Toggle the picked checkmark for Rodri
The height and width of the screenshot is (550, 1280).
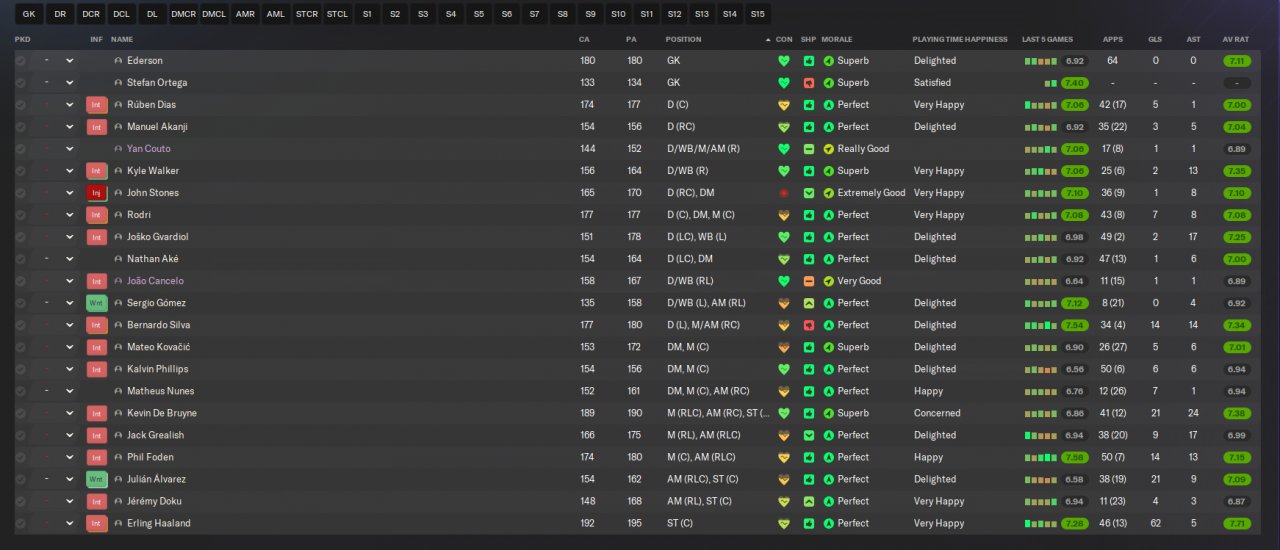[x=20, y=215]
